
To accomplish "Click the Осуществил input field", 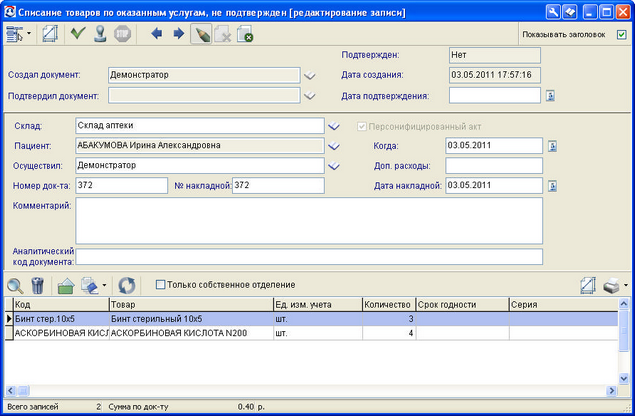I will [200, 165].
